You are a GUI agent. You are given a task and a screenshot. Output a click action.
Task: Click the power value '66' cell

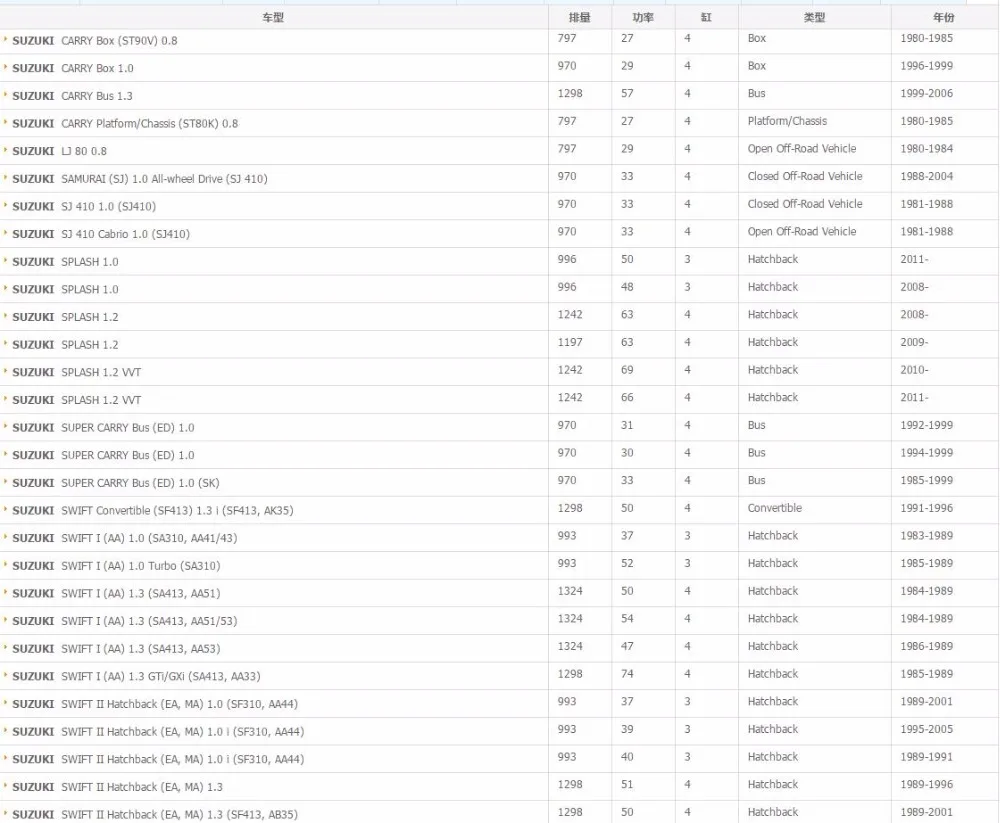coord(627,397)
